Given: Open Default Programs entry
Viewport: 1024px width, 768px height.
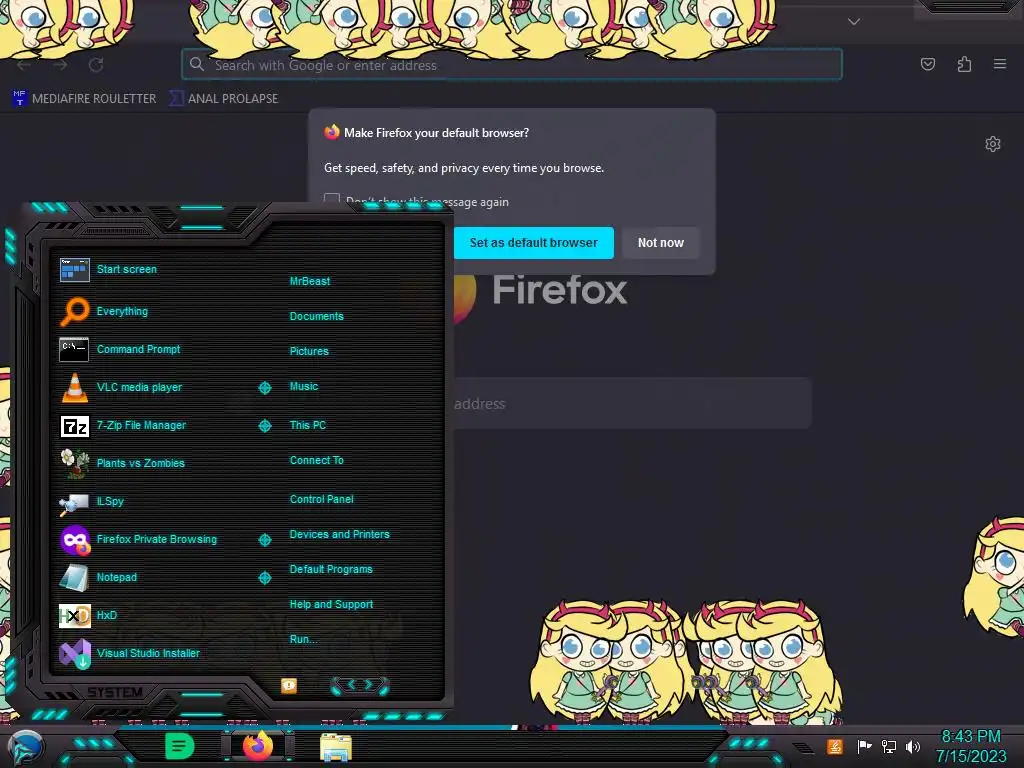Looking at the screenshot, I should coord(330,569).
